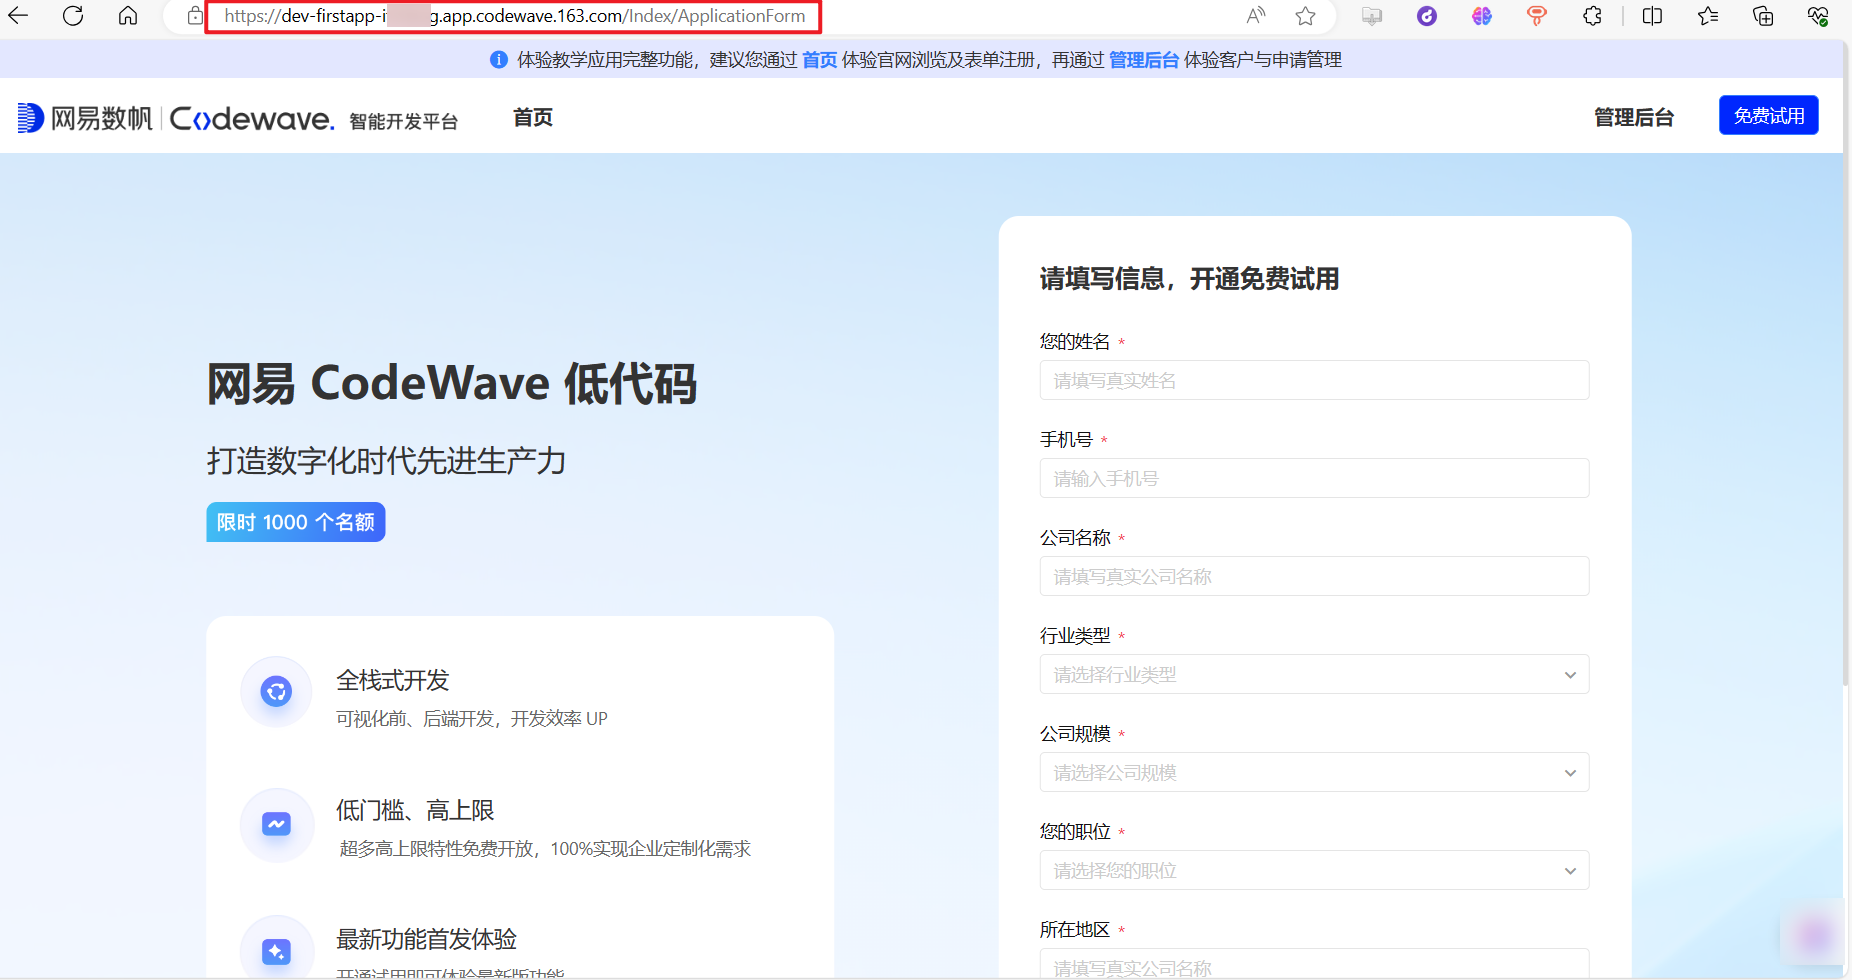Expand the 公司规模 selection list
The height and width of the screenshot is (980, 1852).
[x=1313, y=772]
